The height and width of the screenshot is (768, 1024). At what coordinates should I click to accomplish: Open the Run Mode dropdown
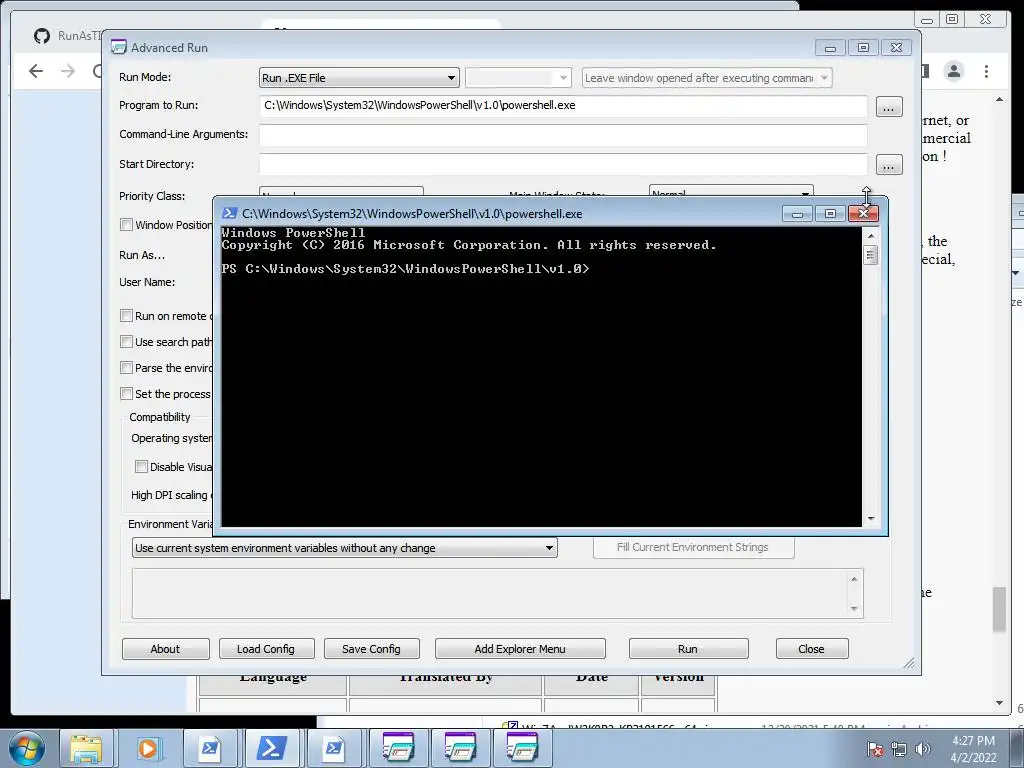click(x=359, y=78)
